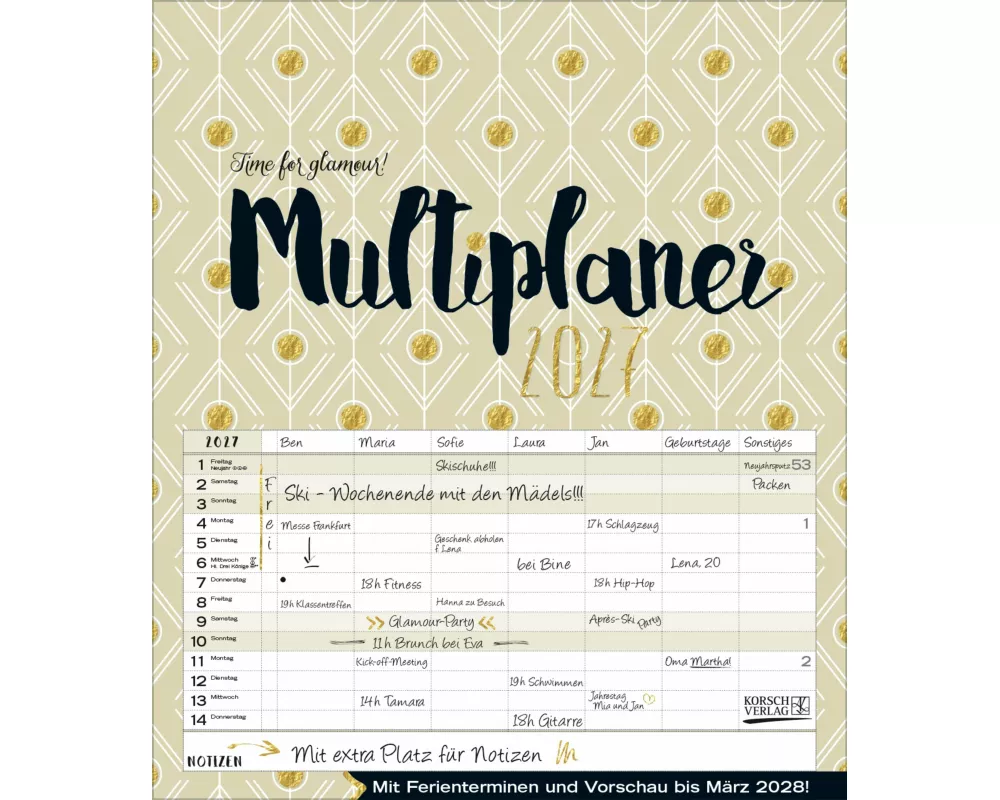
Task: Click the 'Hanna zu Besuch' entry
Action: (x=470, y=602)
